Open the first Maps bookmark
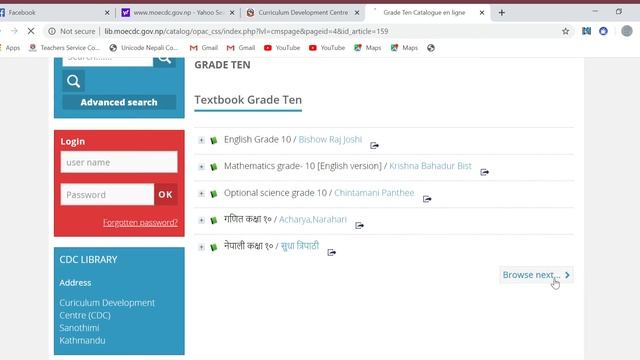Screen dimensions: 640x360 (367, 48)
